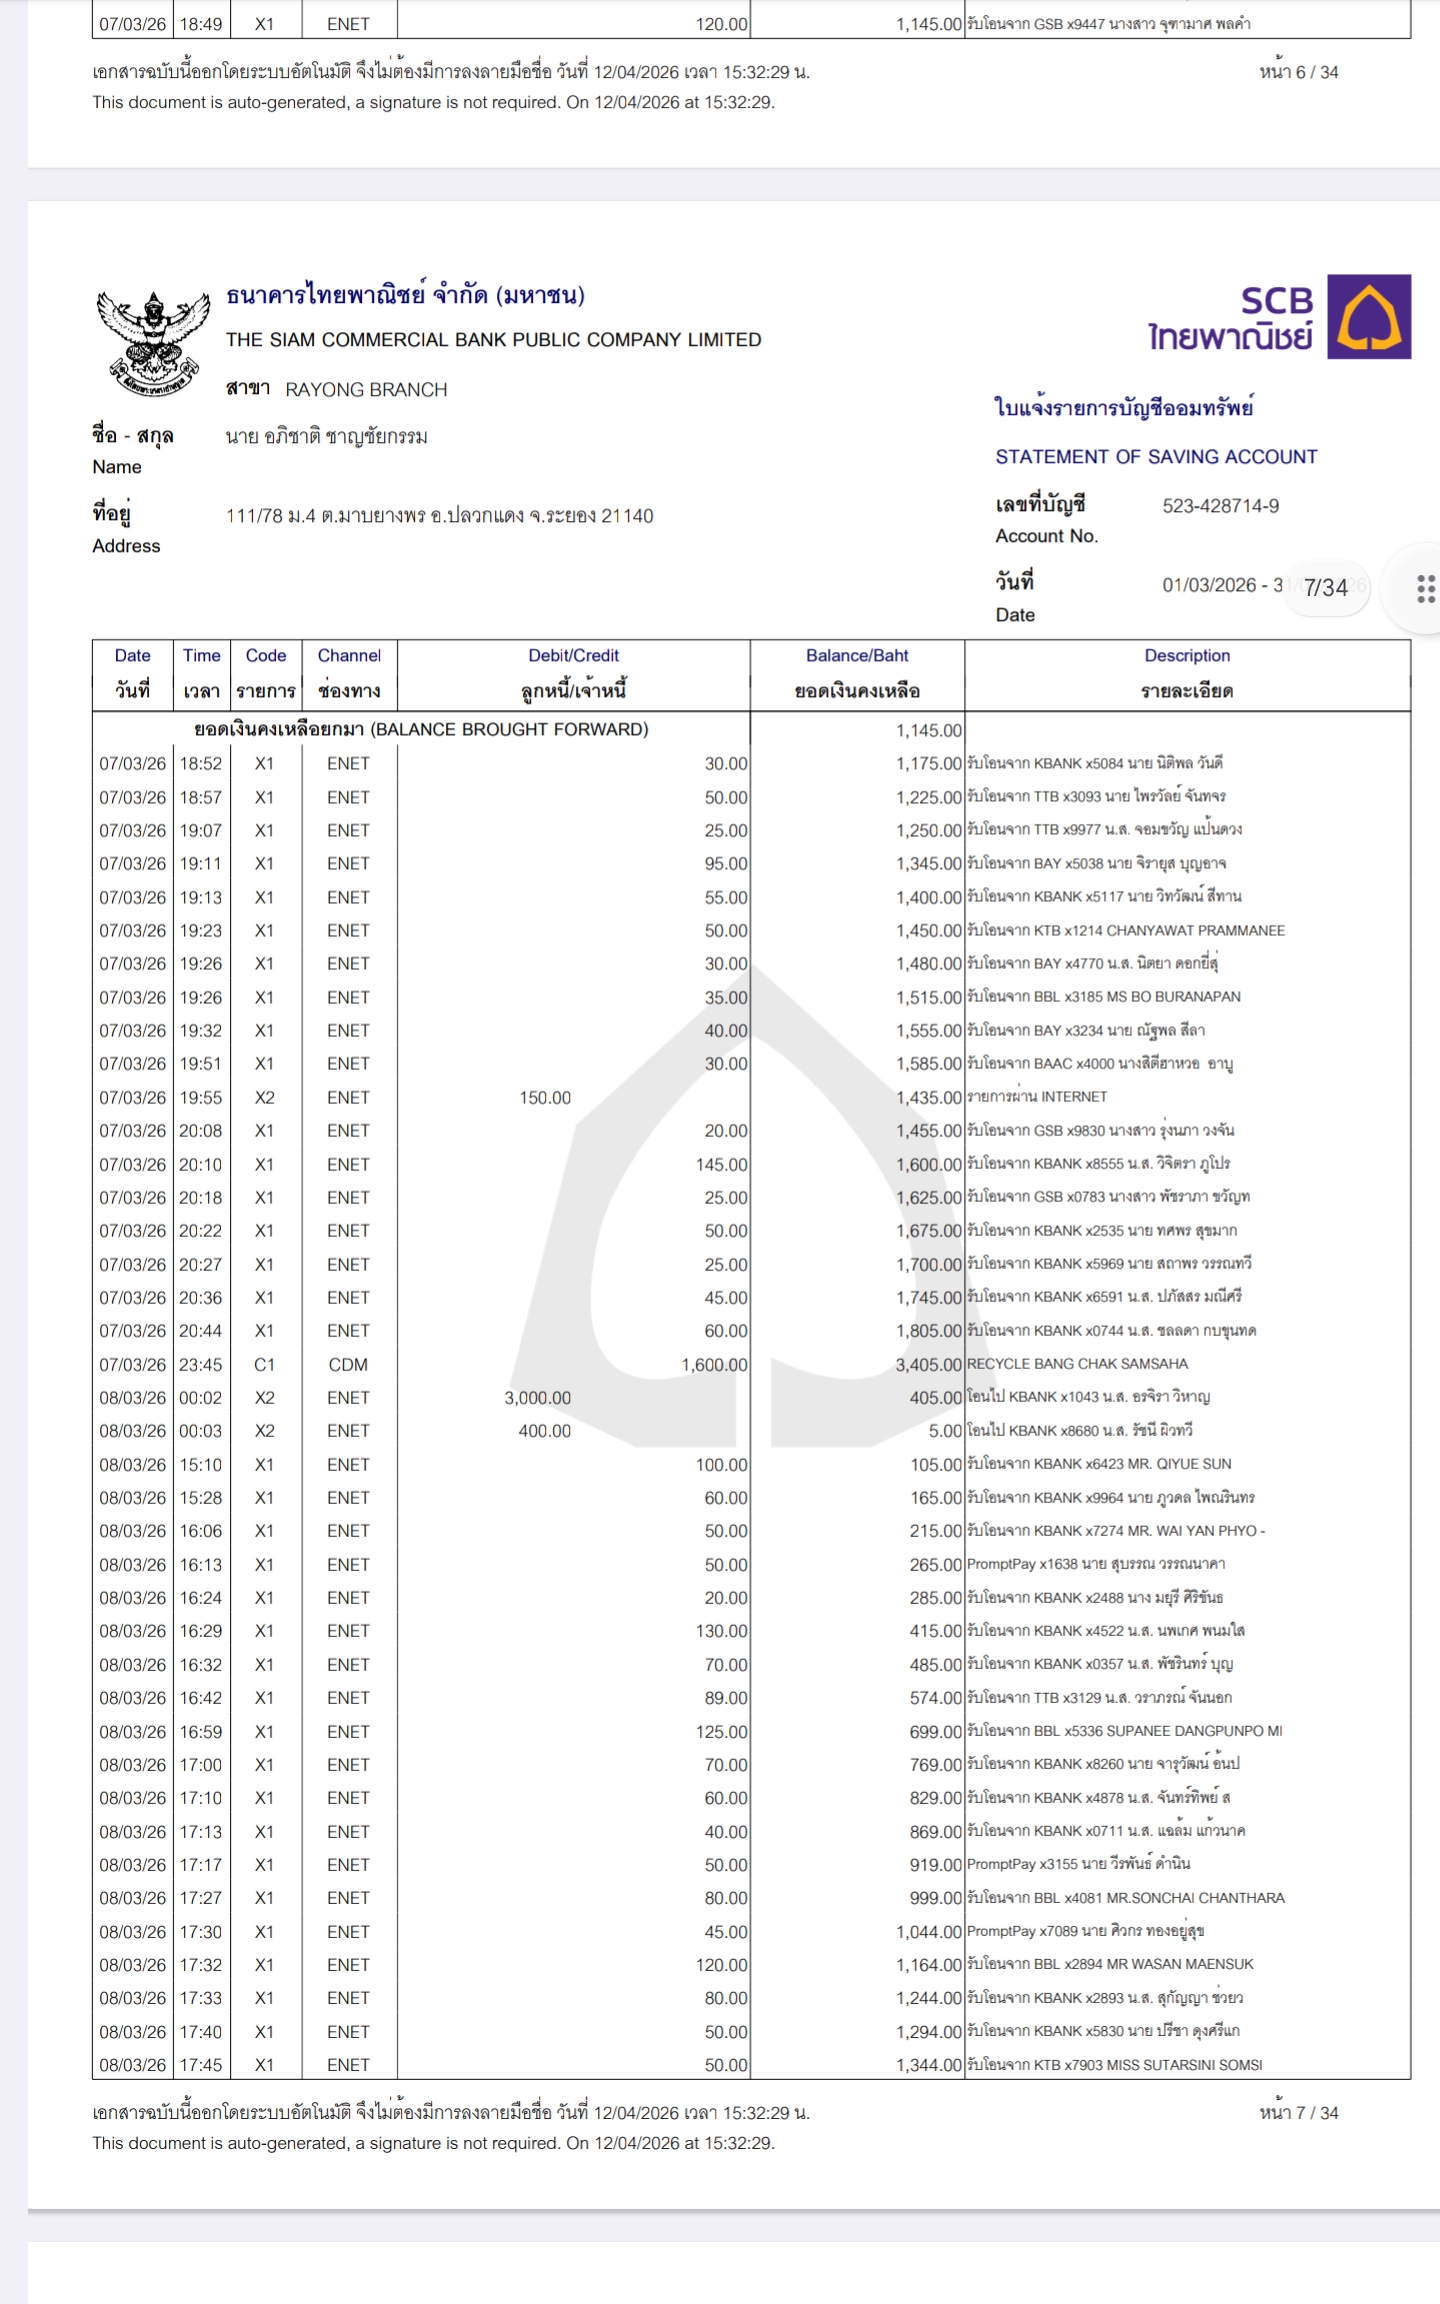Select the RECYCLE BANG CHAK SAMSAHA entry
The height and width of the screenshot is (2304, 1440).
coord(1077,1364)
